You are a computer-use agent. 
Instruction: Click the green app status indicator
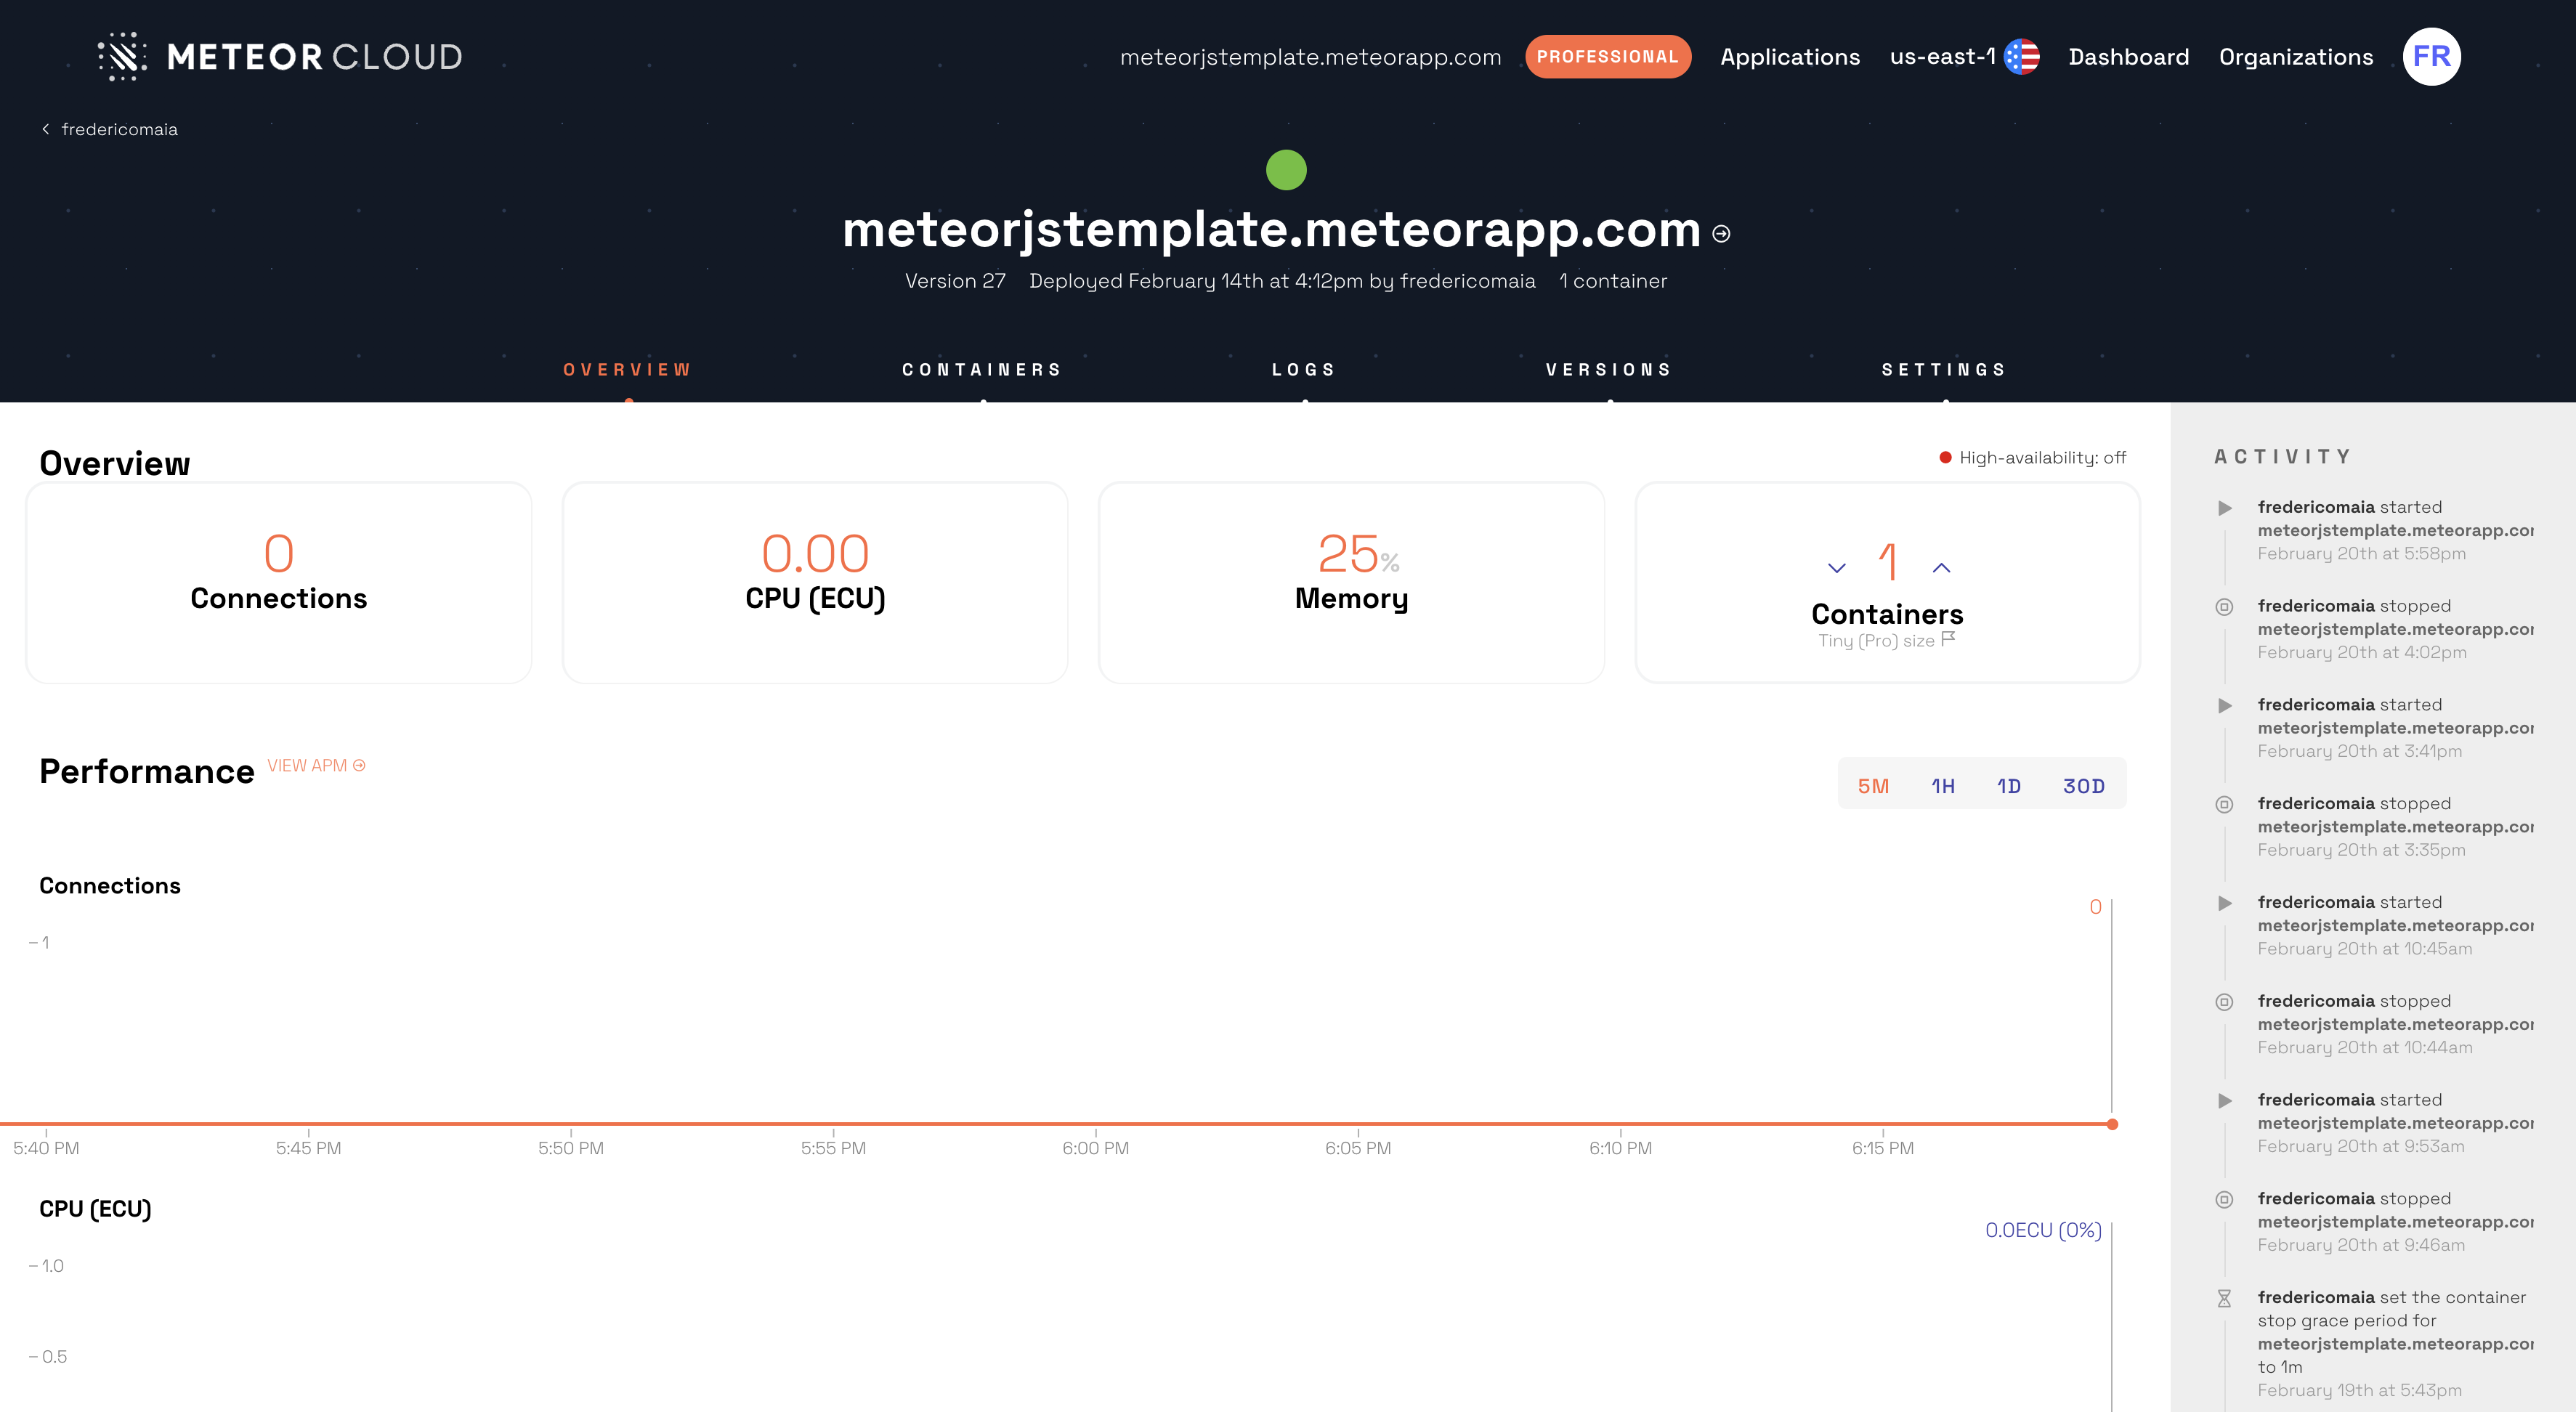pos(1286,170)
